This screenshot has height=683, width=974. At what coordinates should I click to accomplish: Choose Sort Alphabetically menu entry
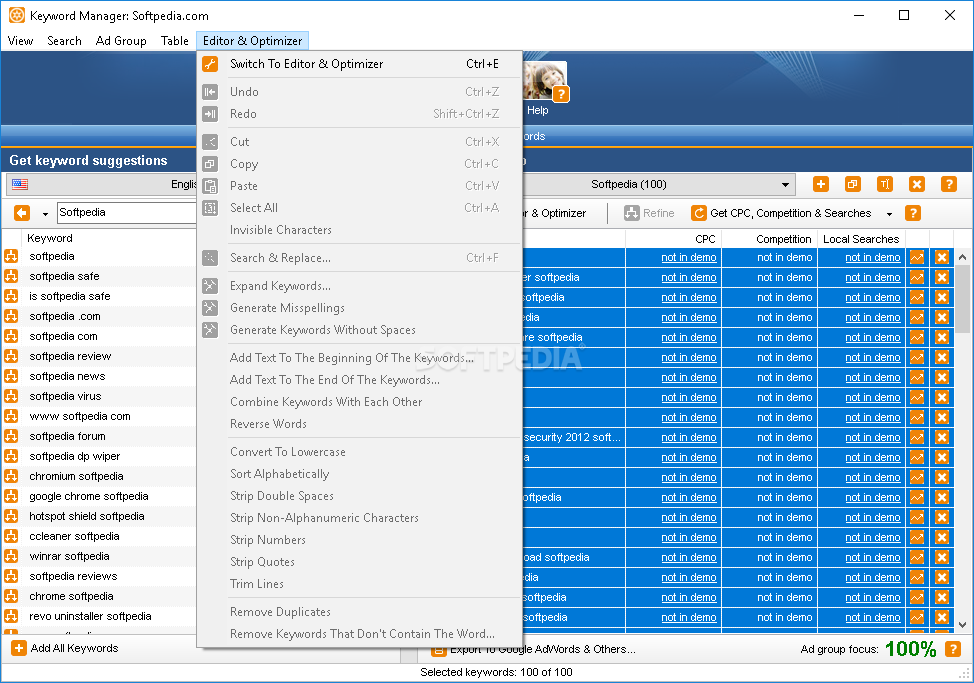[x=360, y=474]
